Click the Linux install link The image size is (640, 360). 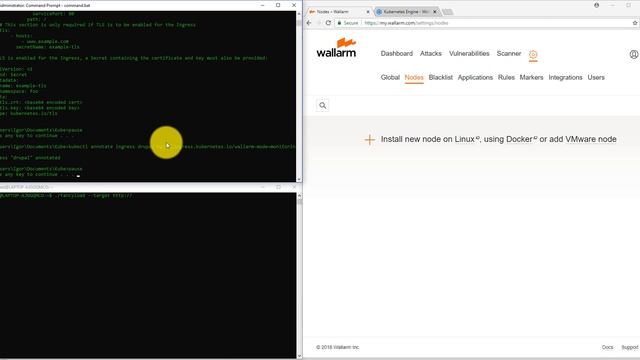point(467,139)
